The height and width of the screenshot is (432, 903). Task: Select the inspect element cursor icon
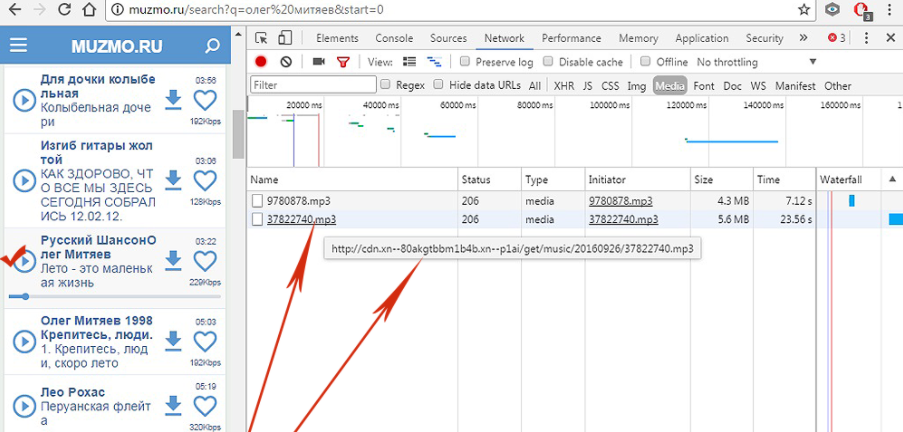[x=261, y=38]
